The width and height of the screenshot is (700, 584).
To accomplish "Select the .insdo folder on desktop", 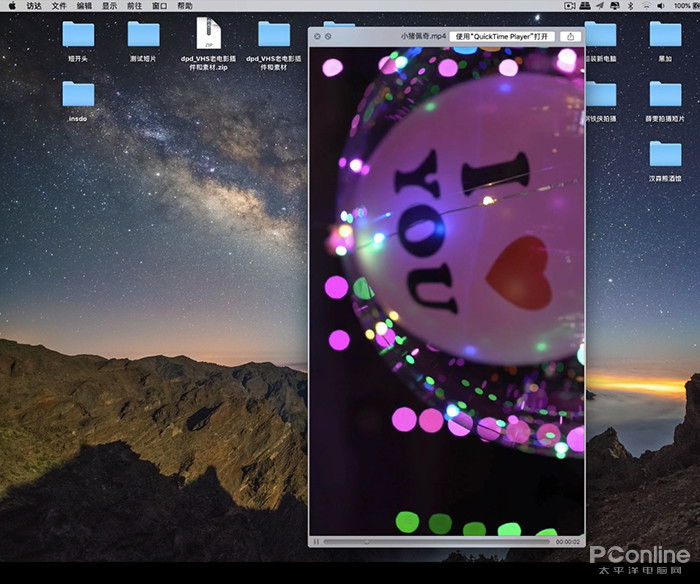I will tap(78, 95).
